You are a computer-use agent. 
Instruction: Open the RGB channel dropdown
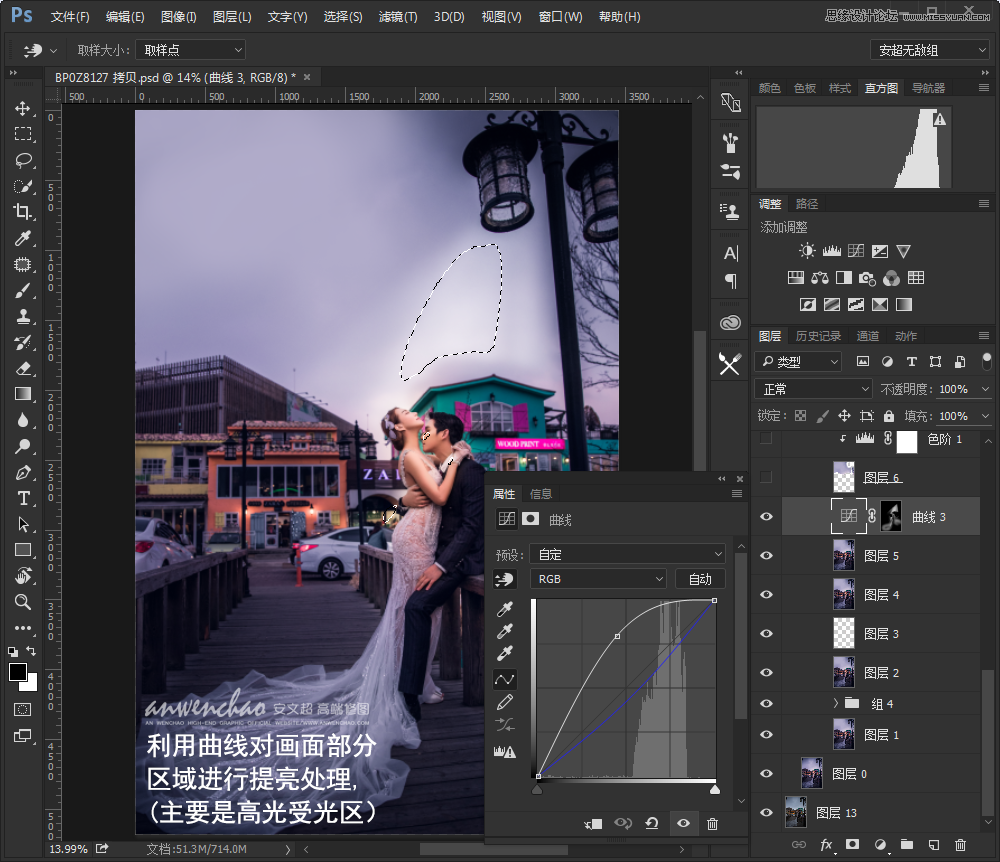598,579
